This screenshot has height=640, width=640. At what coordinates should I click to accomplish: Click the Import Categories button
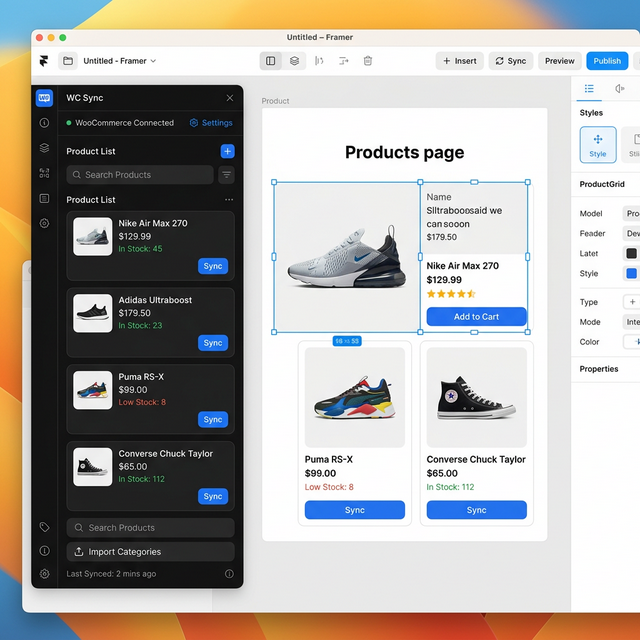[151, 552]
